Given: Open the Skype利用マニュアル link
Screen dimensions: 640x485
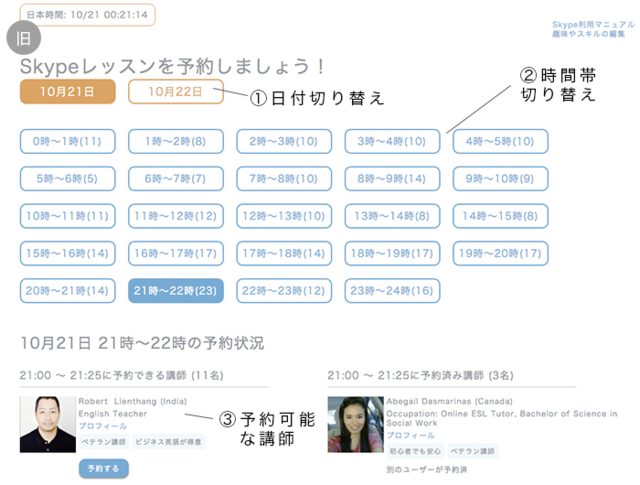Looking at the screenshot, I should coord(588,24).
